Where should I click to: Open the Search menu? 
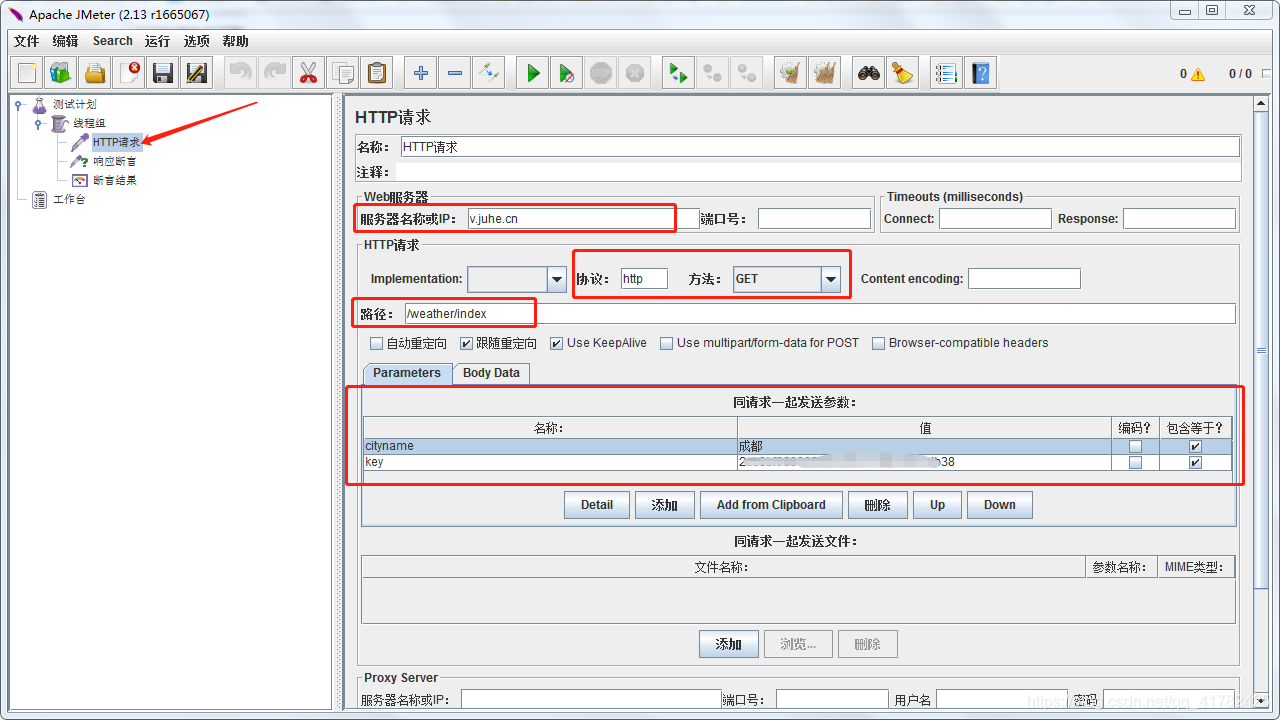pyautogui.click(x=113, y=41)
